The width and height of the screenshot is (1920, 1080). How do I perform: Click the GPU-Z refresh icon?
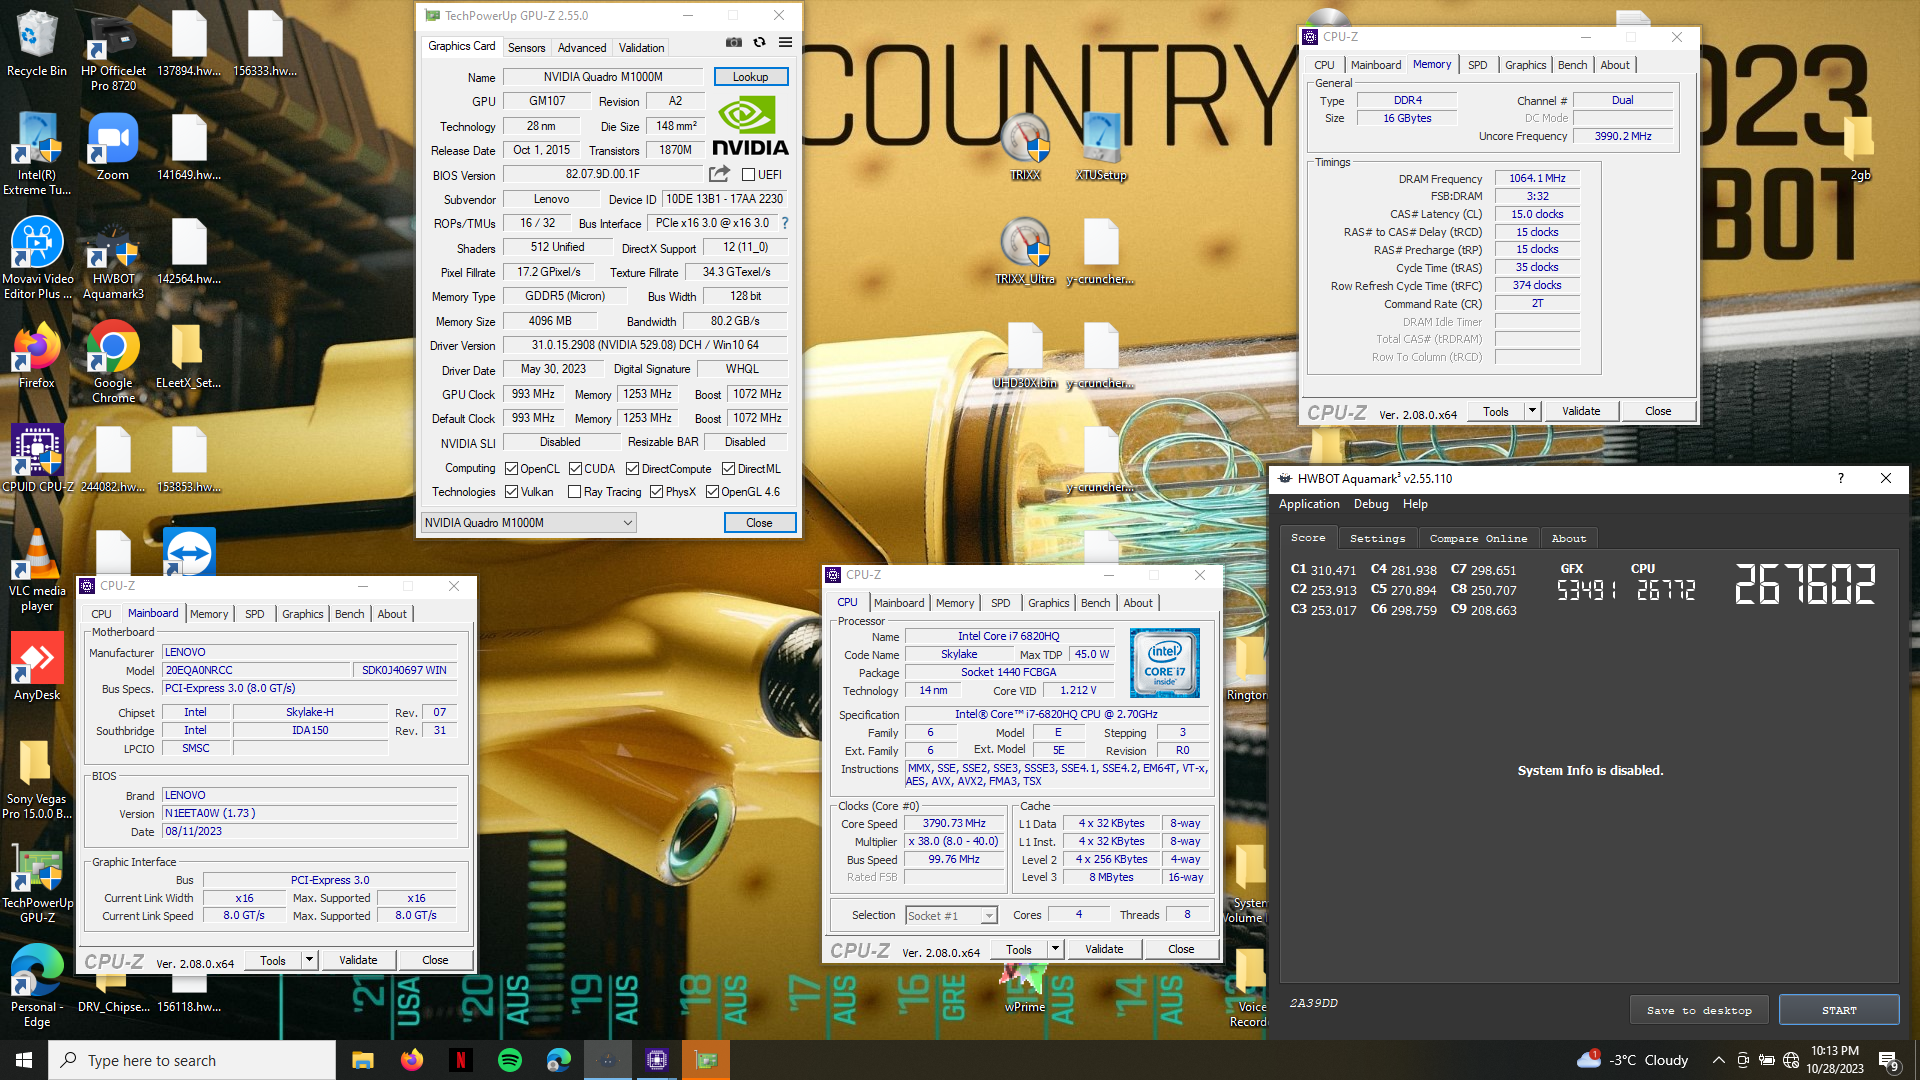[760, 43]
